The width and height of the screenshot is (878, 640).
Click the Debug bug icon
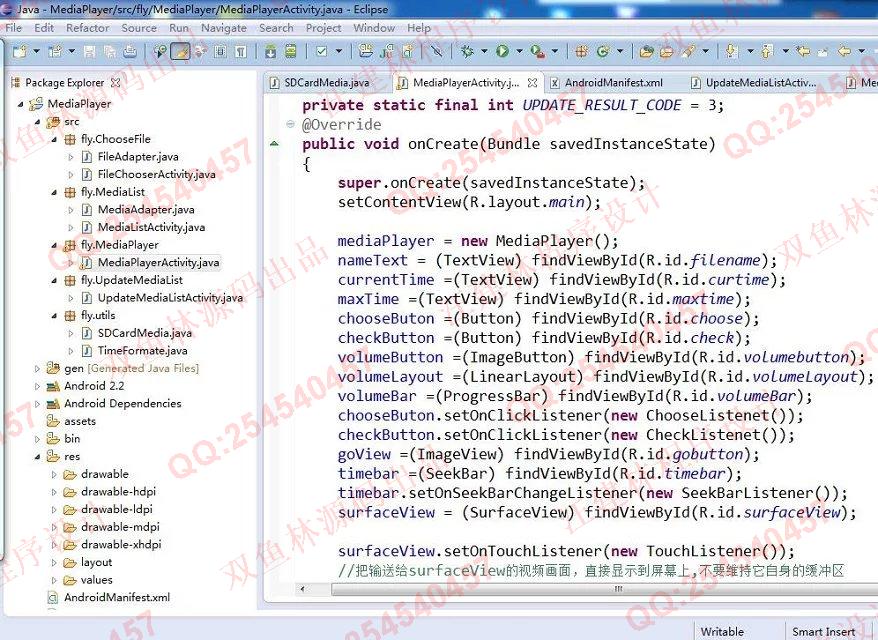467,52
